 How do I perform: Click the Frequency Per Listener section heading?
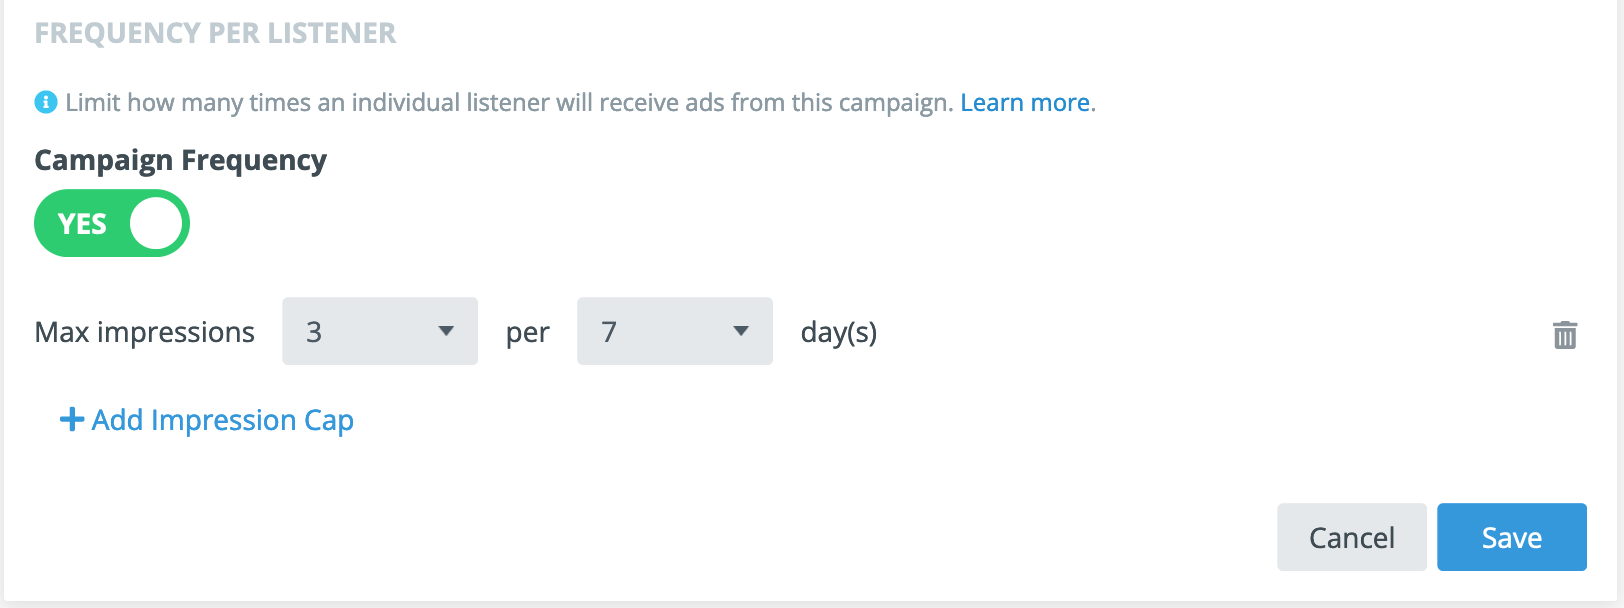point(215,33)
